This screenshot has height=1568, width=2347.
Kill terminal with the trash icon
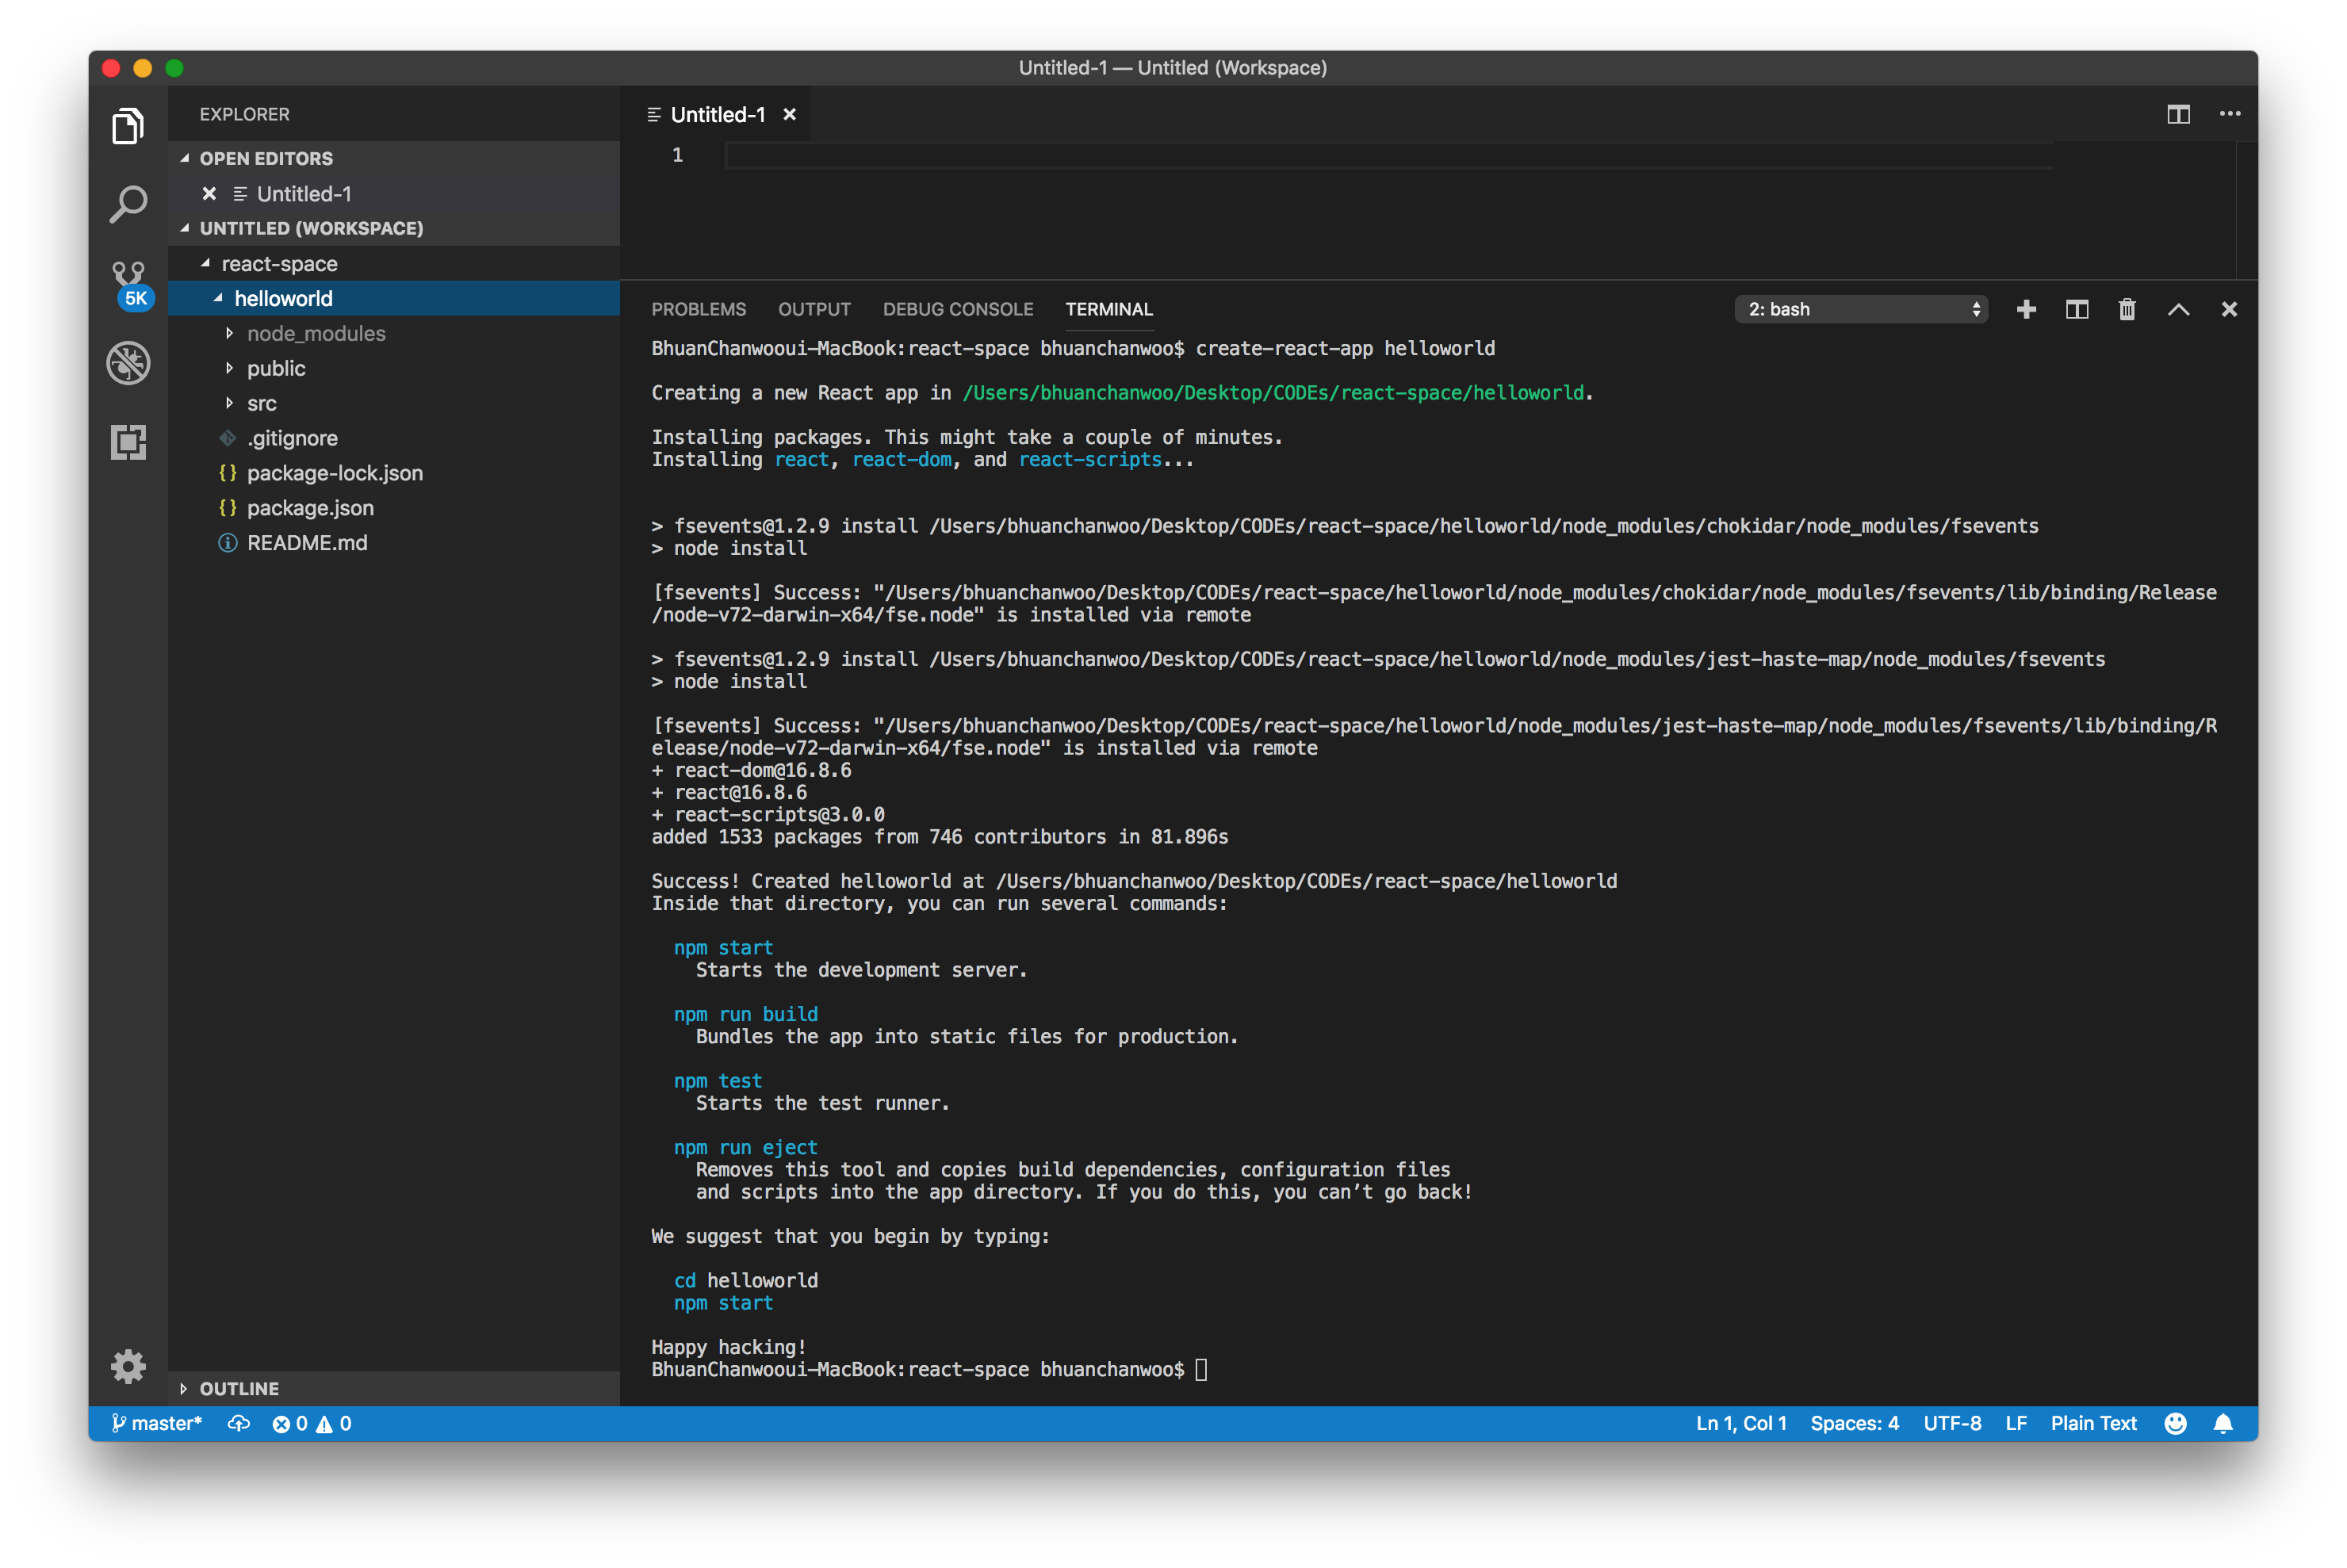[2127, 310]
